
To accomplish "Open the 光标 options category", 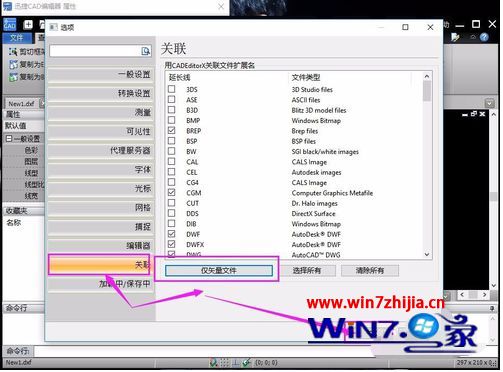I will pos(101,188).
